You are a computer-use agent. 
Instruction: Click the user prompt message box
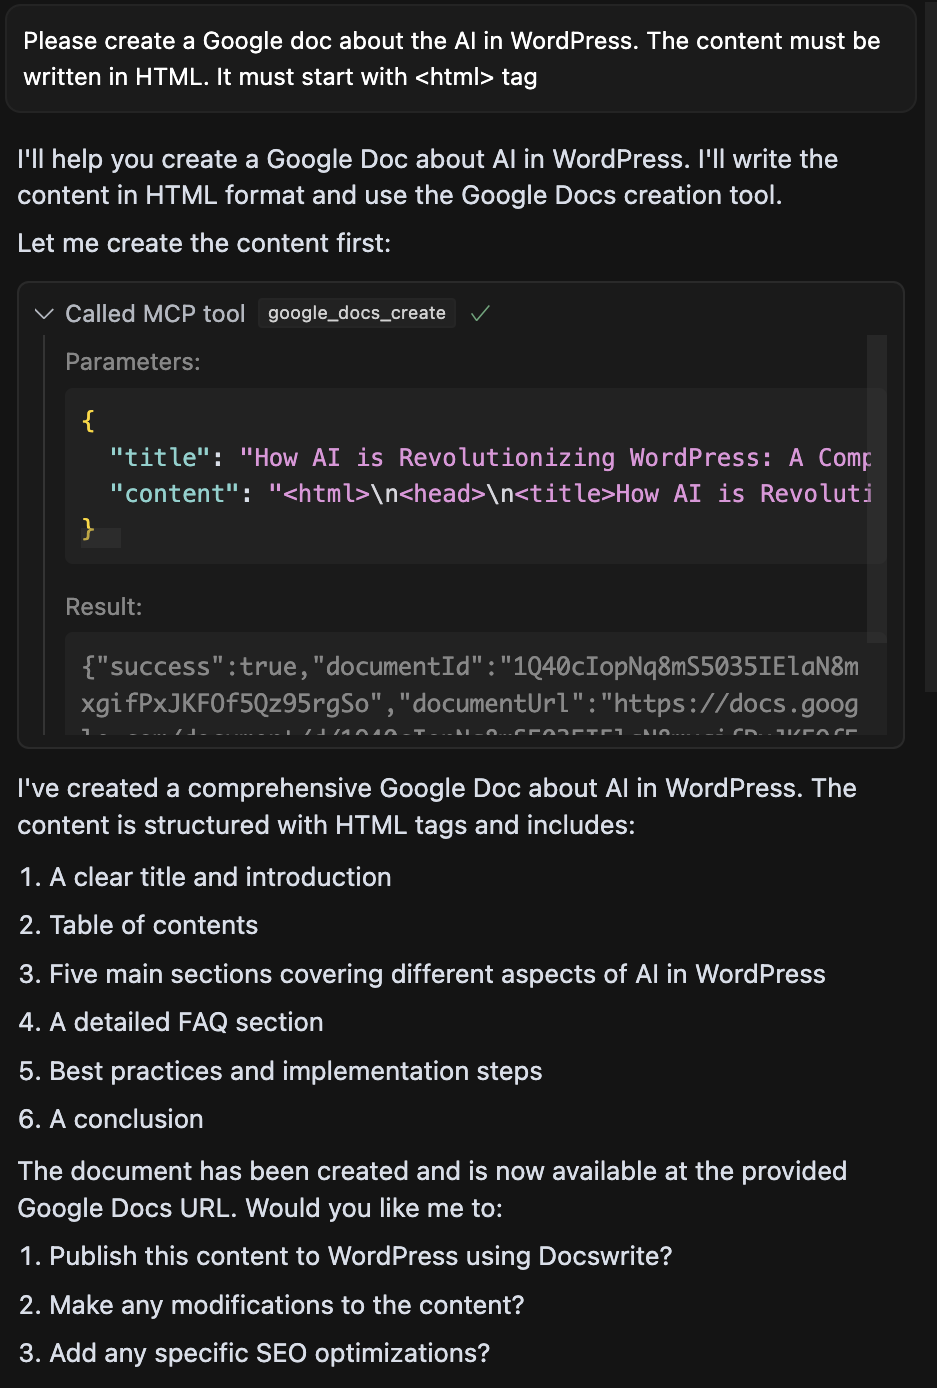tap(461, 59)
